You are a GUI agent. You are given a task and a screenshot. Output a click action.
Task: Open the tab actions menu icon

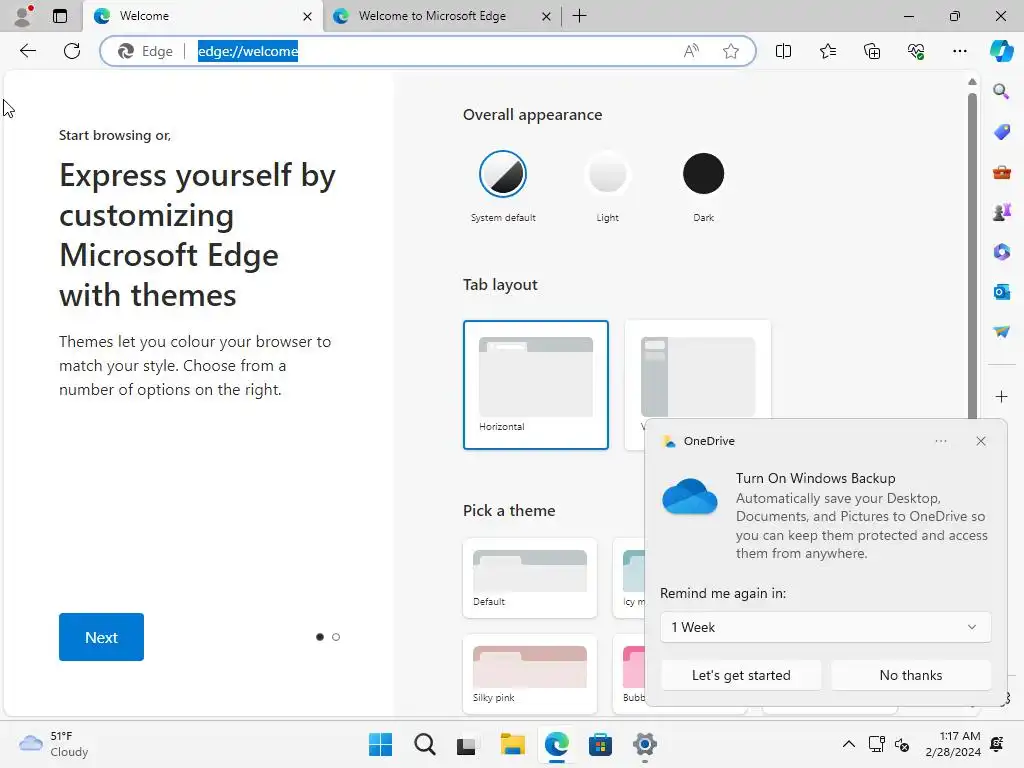pyautogui.click(x=60, y=16)
